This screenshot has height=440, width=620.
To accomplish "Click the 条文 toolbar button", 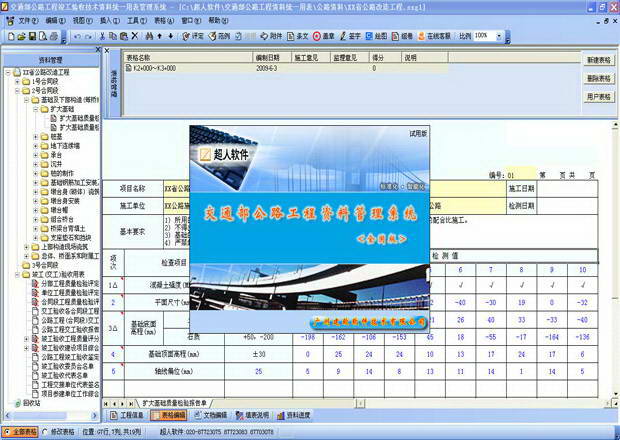I will tap(297, 36).
